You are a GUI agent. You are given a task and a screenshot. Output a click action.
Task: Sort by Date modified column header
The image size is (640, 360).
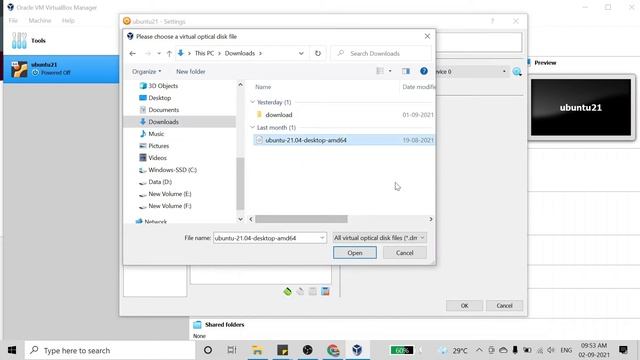click(x=418, y=87)
